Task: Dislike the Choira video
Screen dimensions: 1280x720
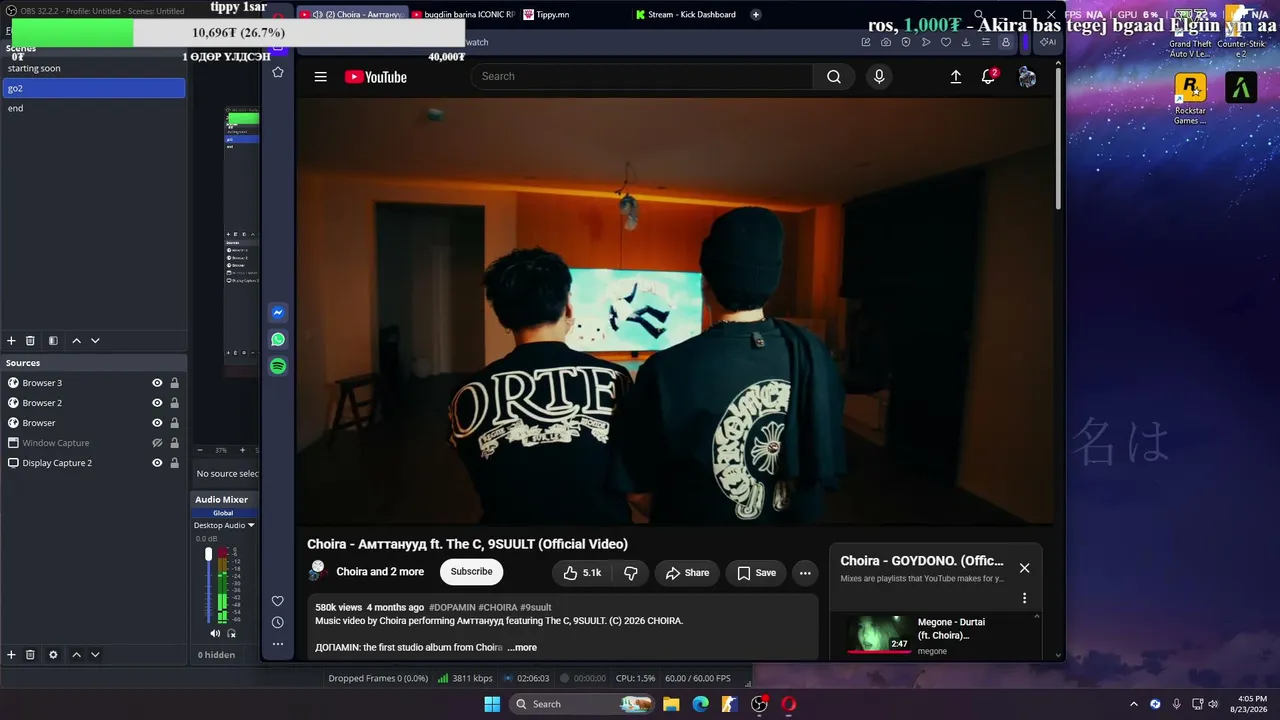Action: pos(631,573)
